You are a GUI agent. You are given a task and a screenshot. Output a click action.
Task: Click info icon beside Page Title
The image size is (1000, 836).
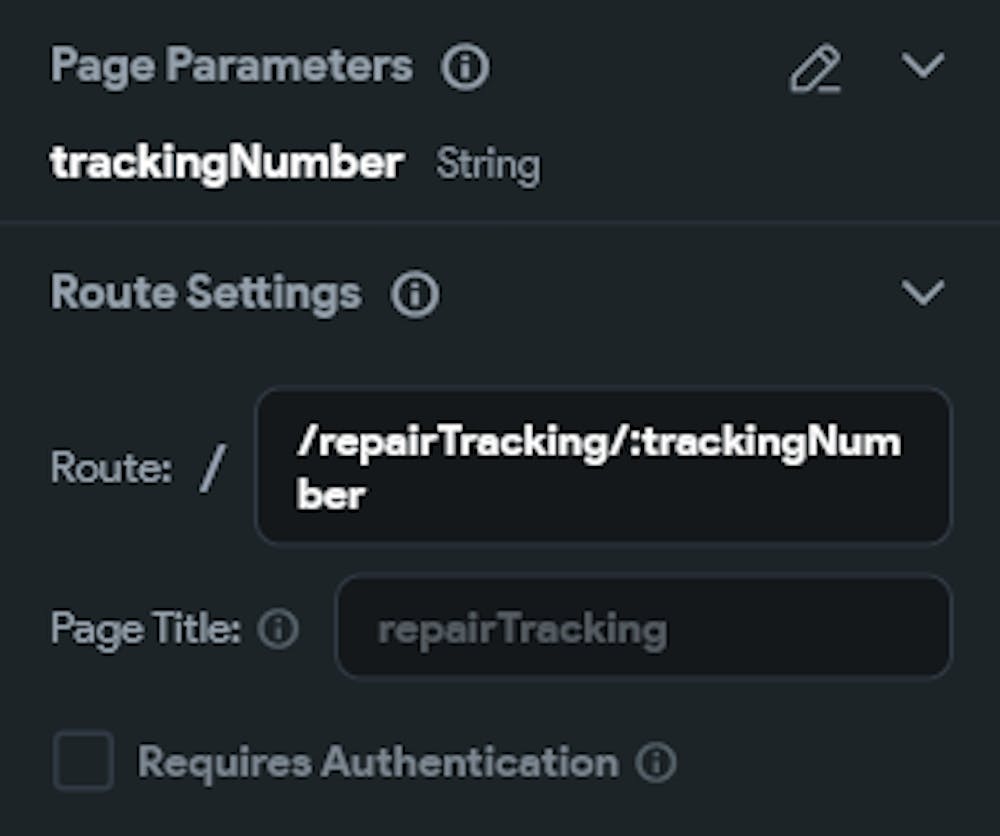coord(278,629)
